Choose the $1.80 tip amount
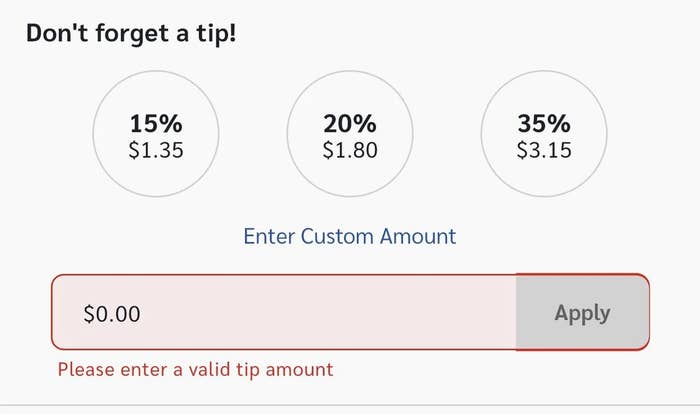Screen dimensions: 700x414 [x=350, y=151]
